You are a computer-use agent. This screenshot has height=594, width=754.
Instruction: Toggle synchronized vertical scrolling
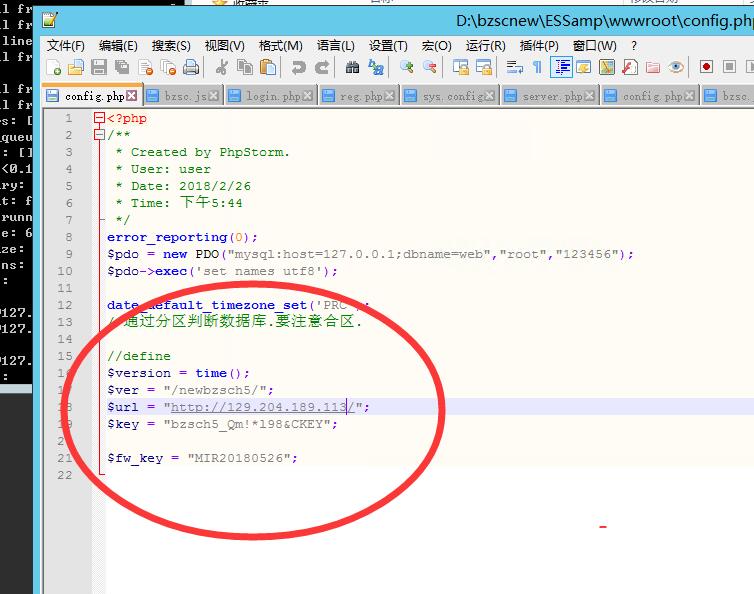tap(460, 67)
